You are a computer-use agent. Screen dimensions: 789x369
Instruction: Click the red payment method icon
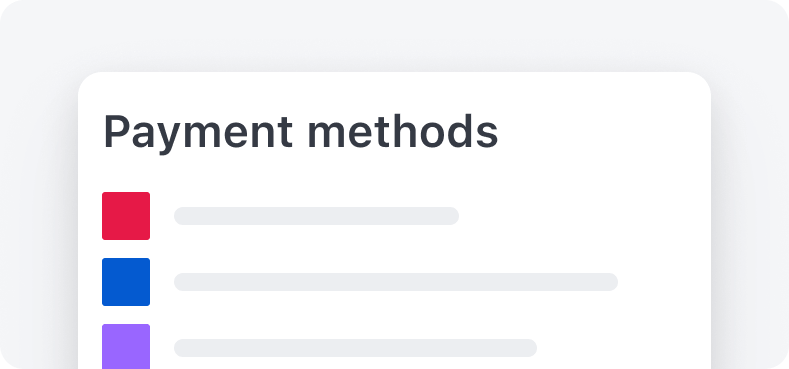coord(126,216)
